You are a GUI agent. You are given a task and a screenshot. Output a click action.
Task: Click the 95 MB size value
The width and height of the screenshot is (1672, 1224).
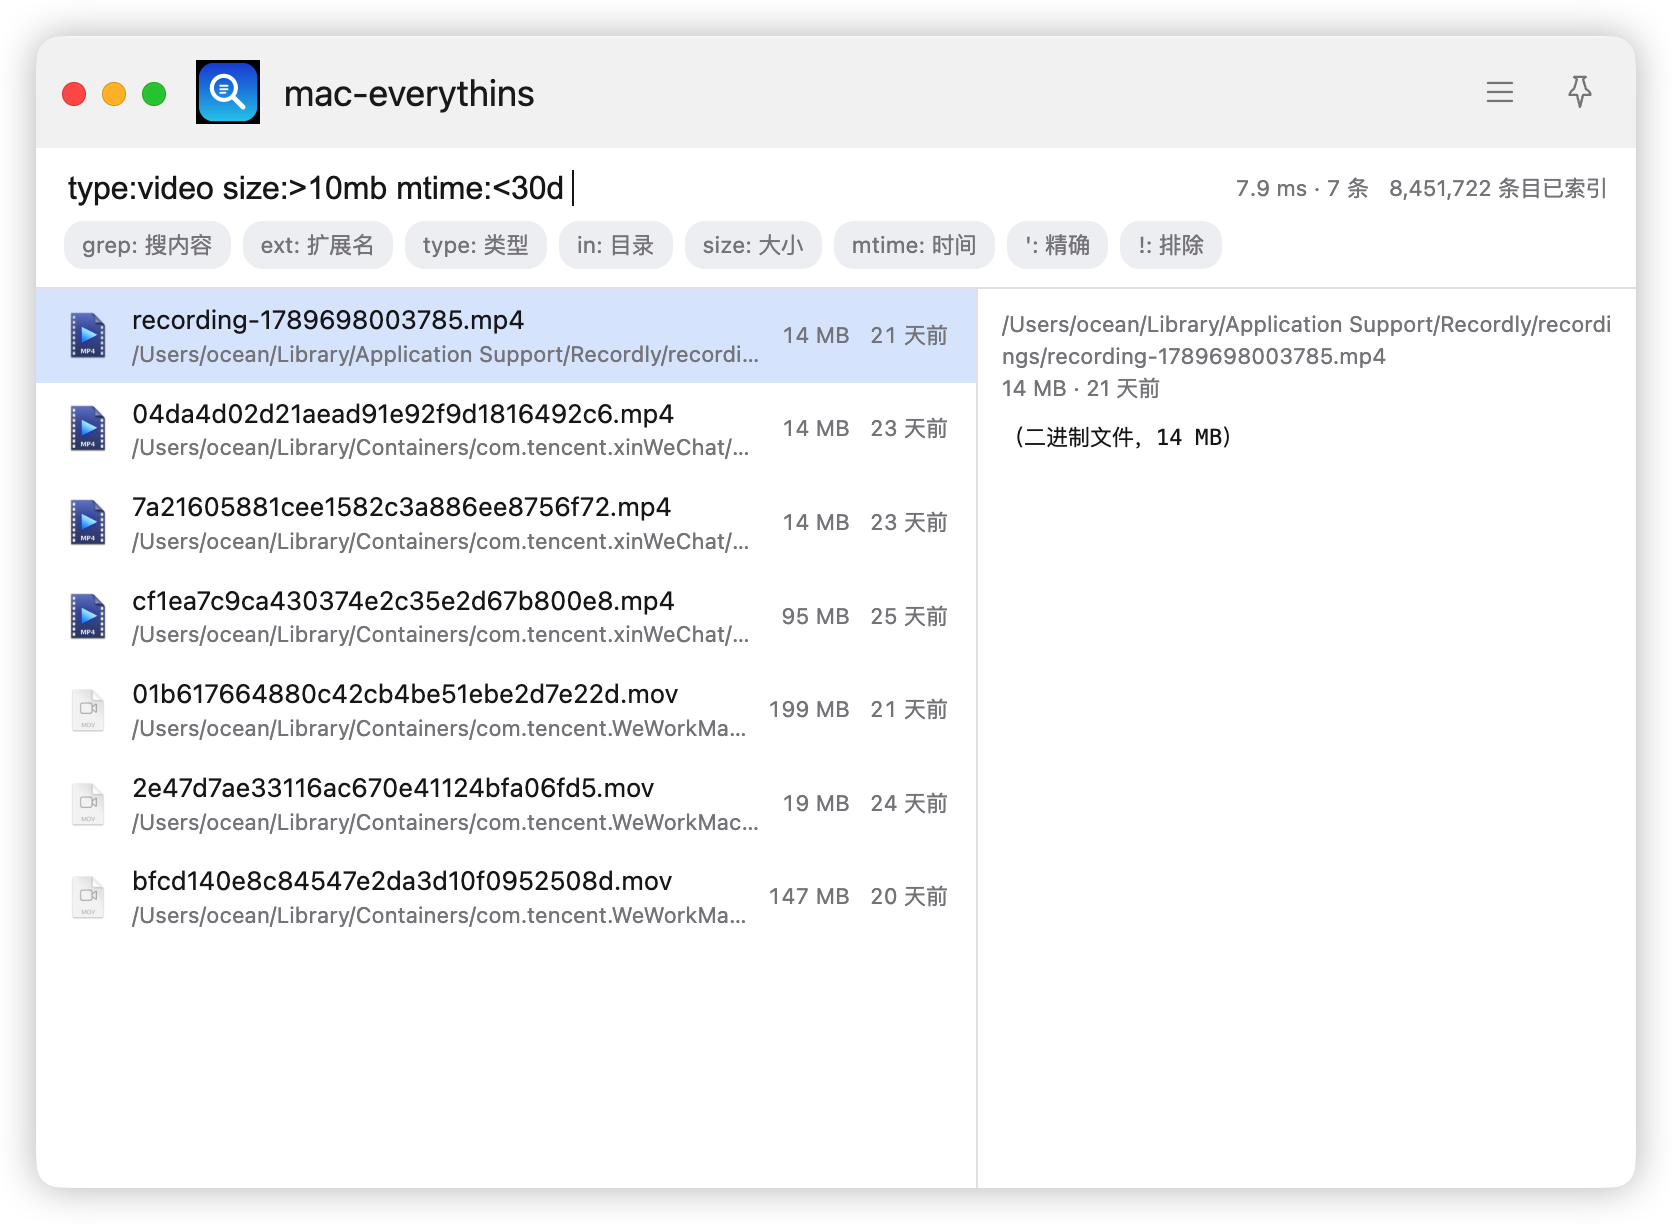pyautogui.click(x=815, y=617)
